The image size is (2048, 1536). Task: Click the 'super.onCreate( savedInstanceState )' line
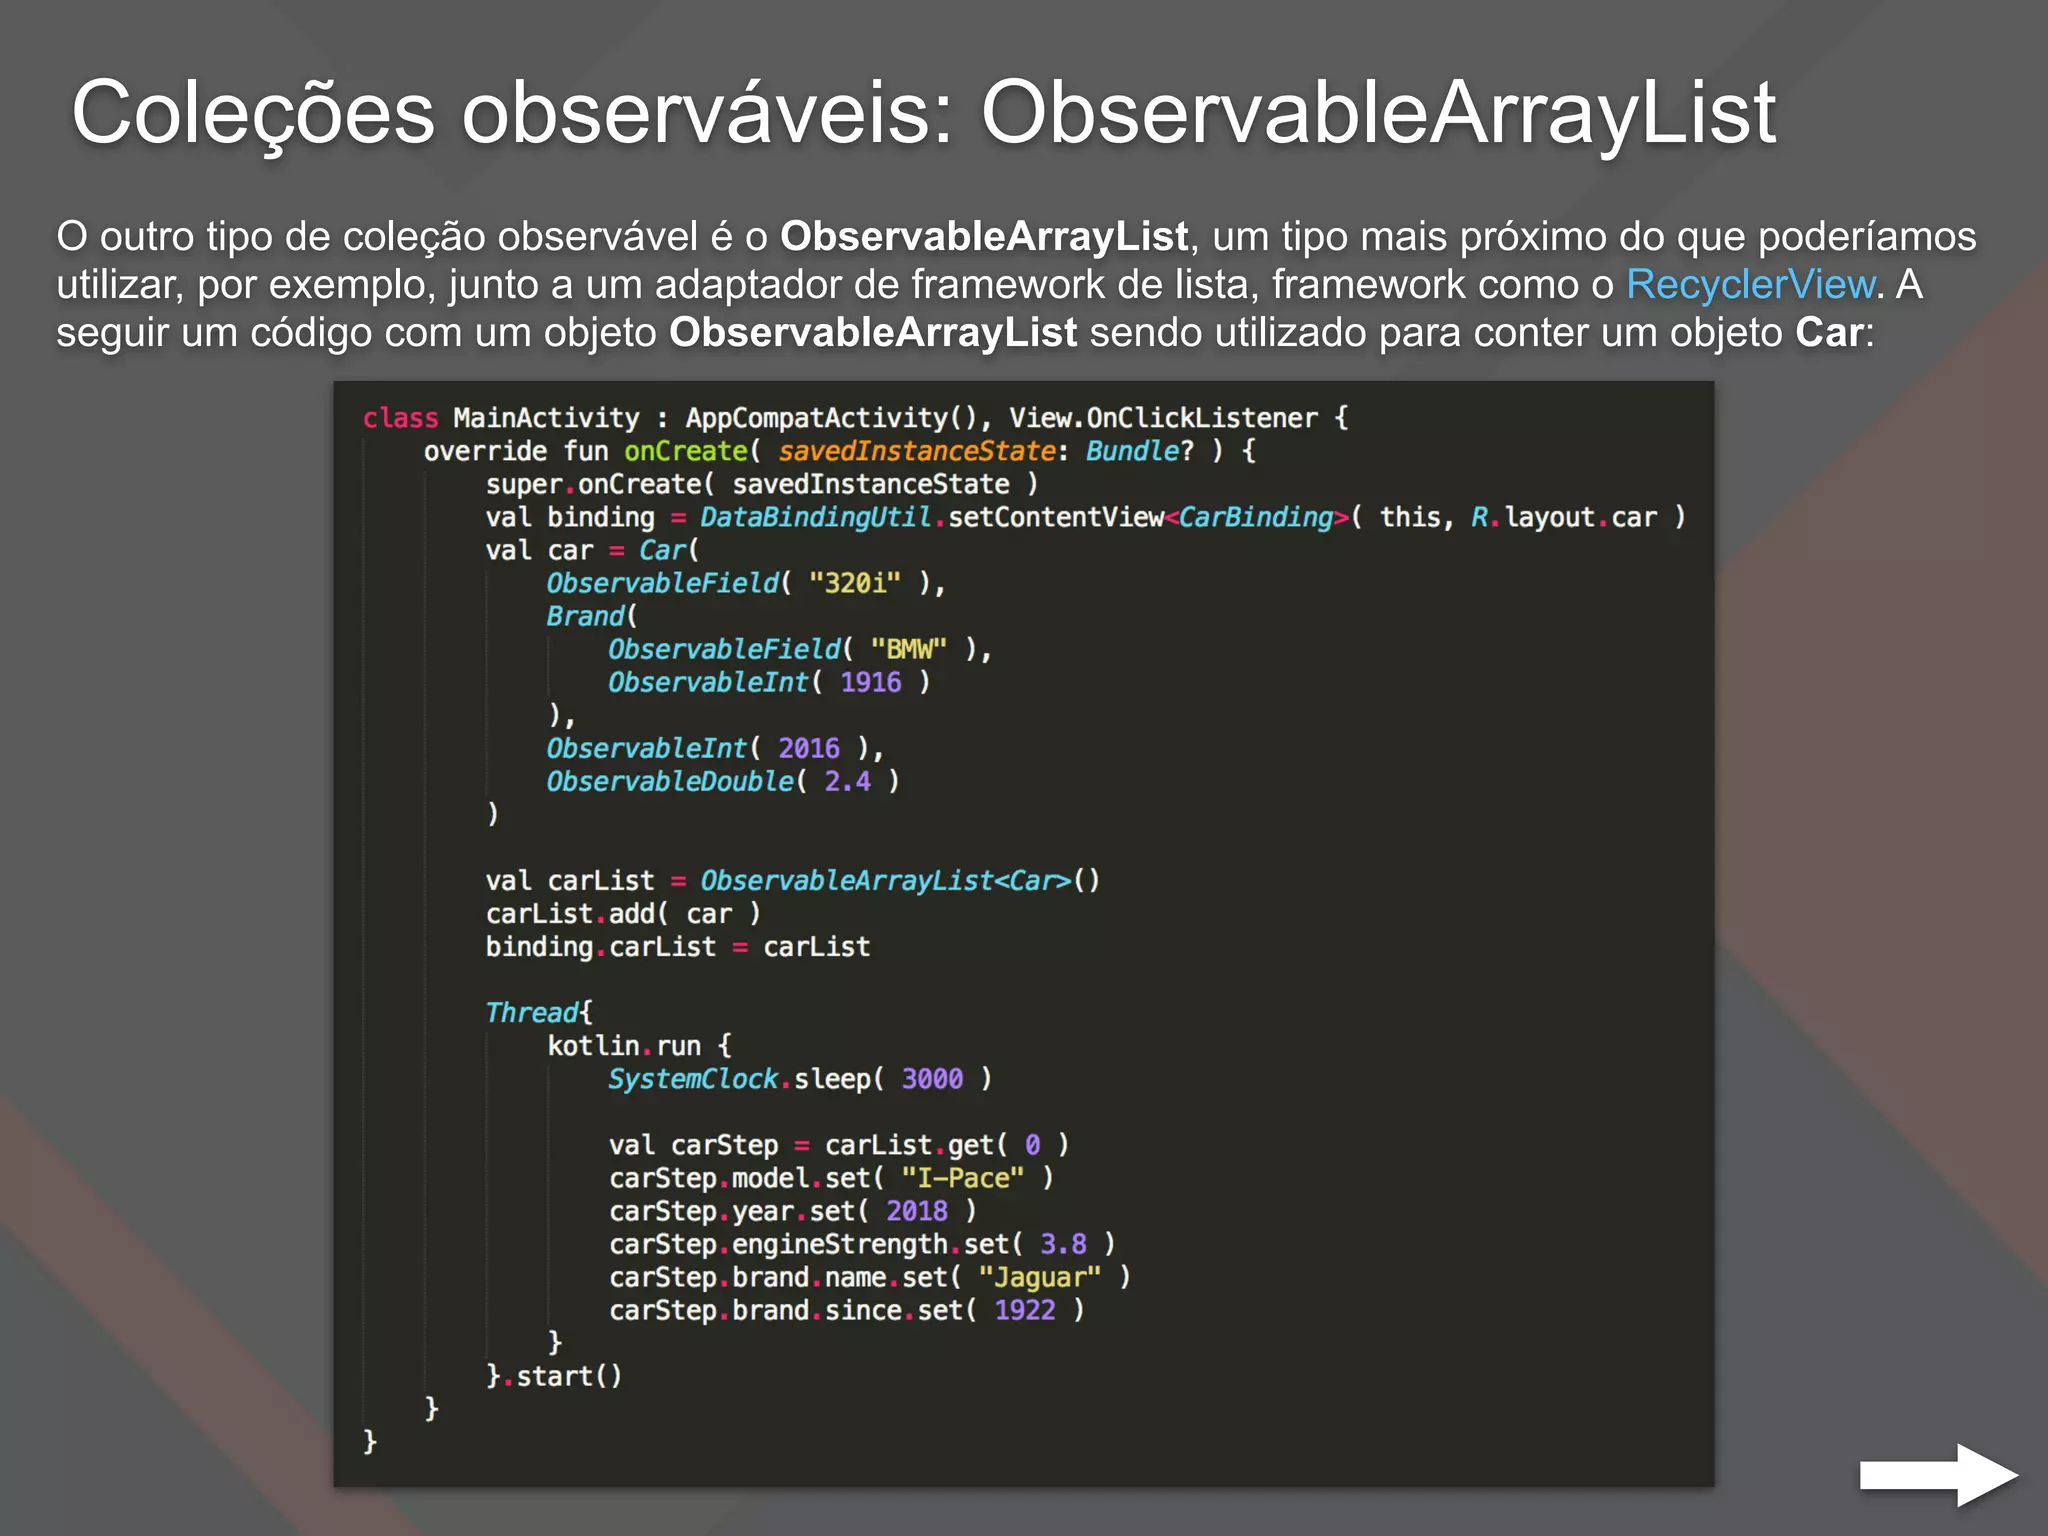coord(762,484)
